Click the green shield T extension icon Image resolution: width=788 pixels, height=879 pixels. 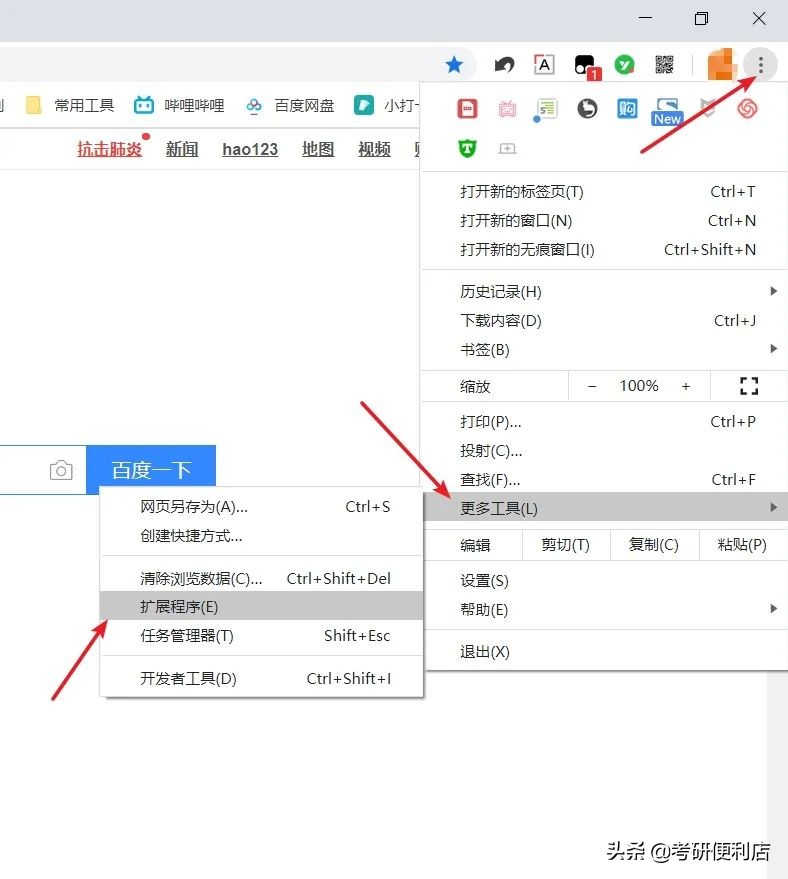467,148
